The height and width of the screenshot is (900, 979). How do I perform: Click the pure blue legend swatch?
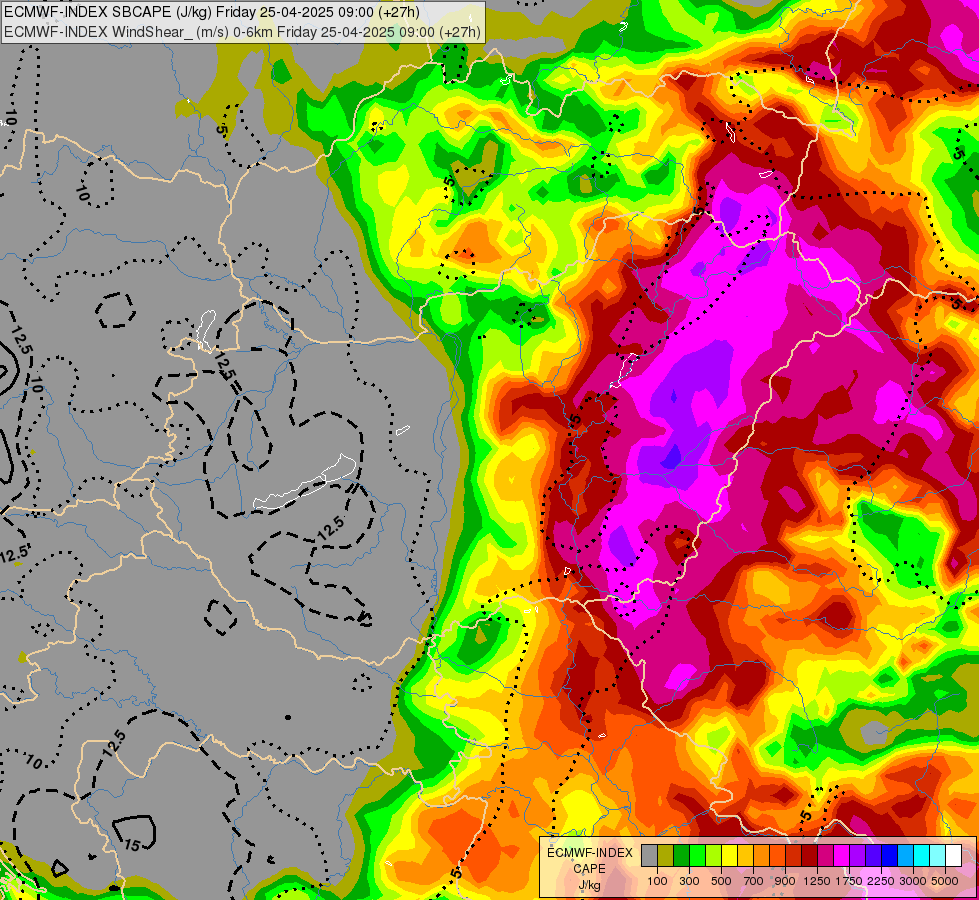tap(889, 856)
